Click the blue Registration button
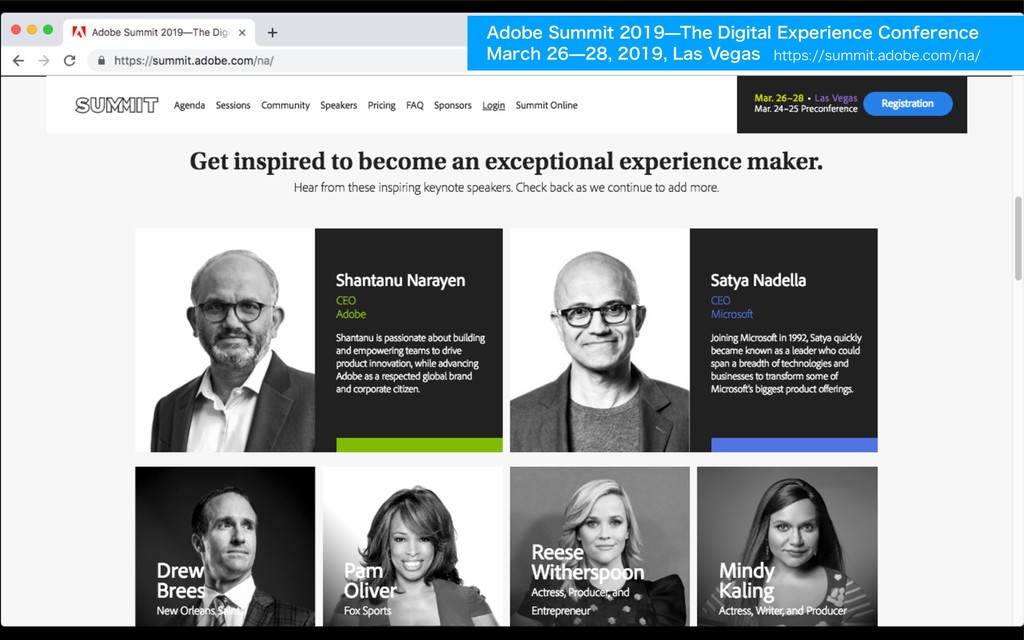1024x640 pixels. pyautogui.click(x=908, y=104)
